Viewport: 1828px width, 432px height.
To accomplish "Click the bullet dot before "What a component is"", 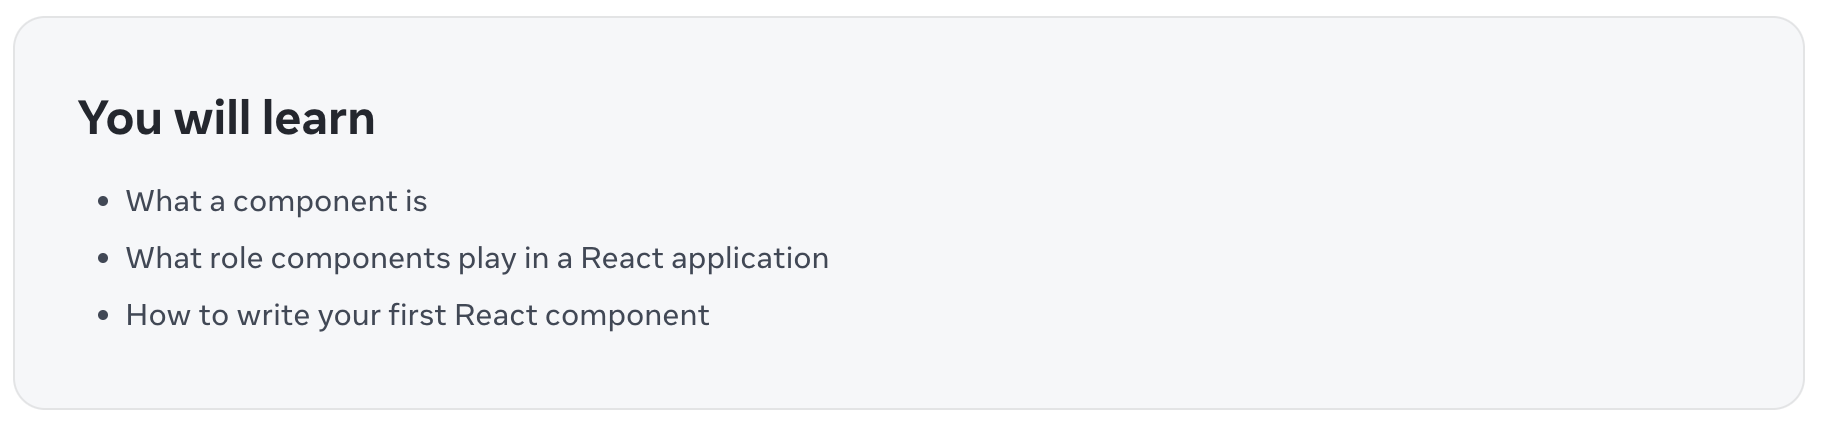I will pos(103,202).
